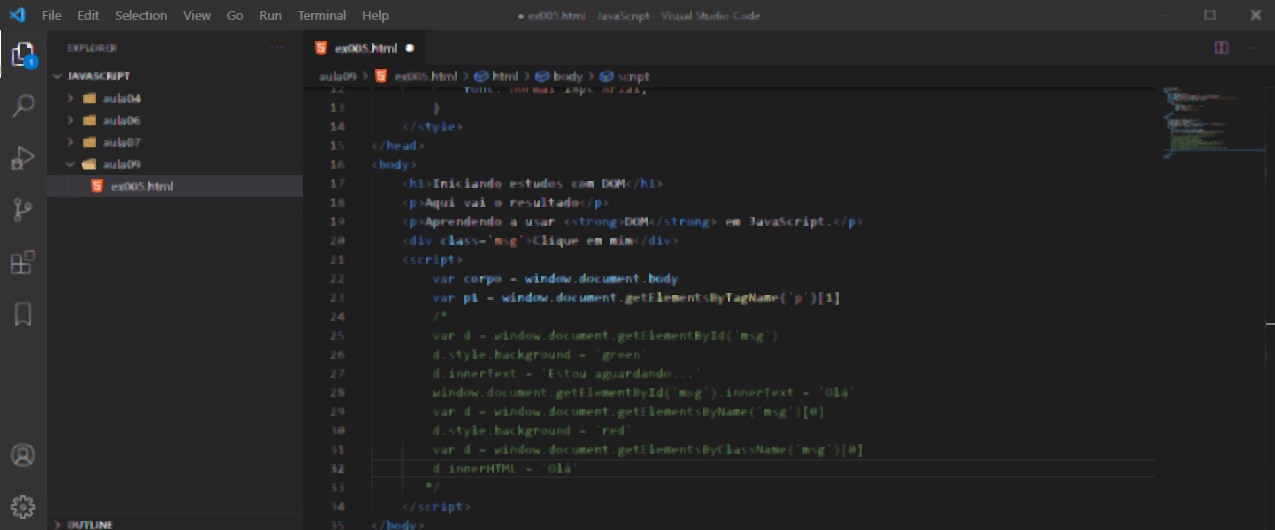
Task: Click the 'Clique em mim' div line
Action: (x=541, y=240)
